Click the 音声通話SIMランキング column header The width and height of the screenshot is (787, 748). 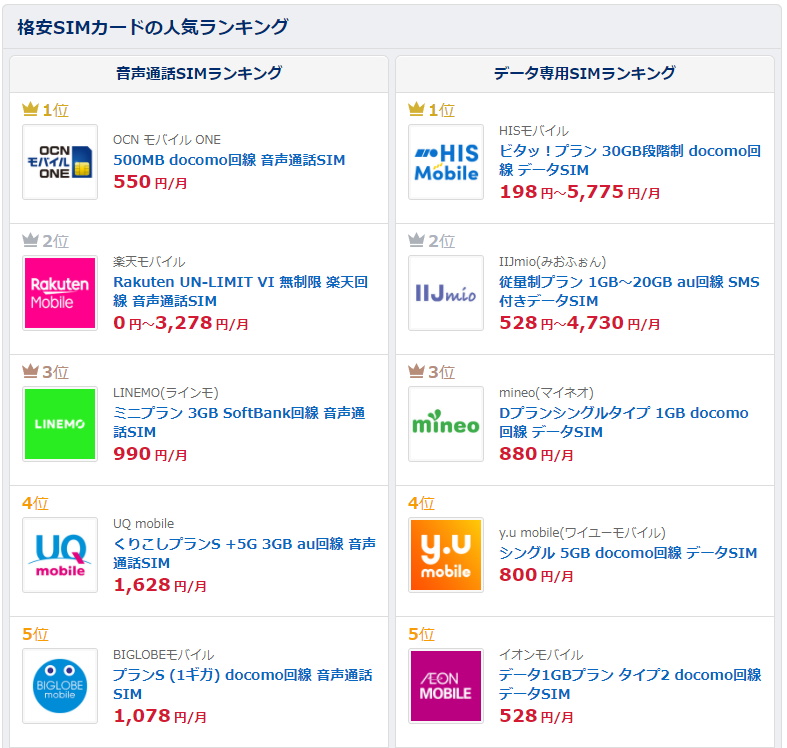[x=199, y=74]
